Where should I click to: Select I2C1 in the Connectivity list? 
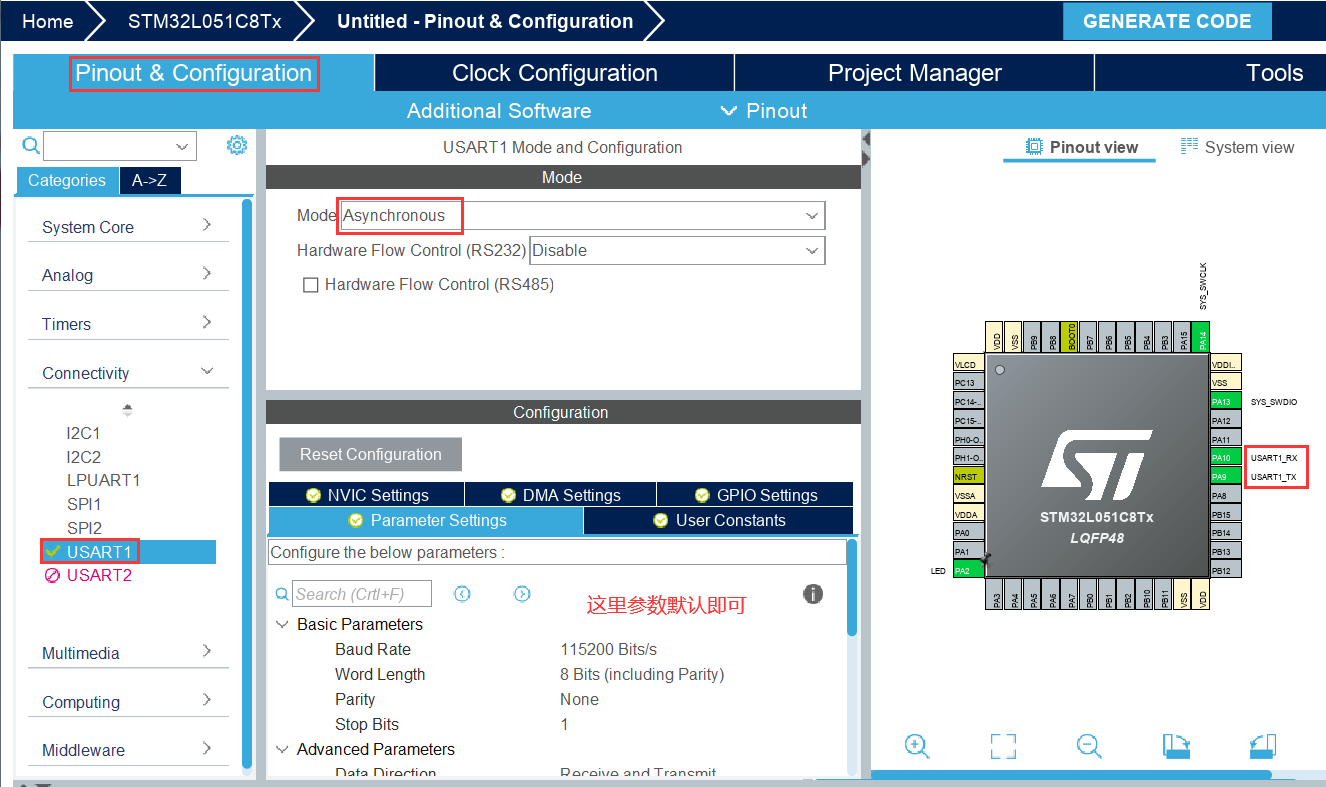83,433
